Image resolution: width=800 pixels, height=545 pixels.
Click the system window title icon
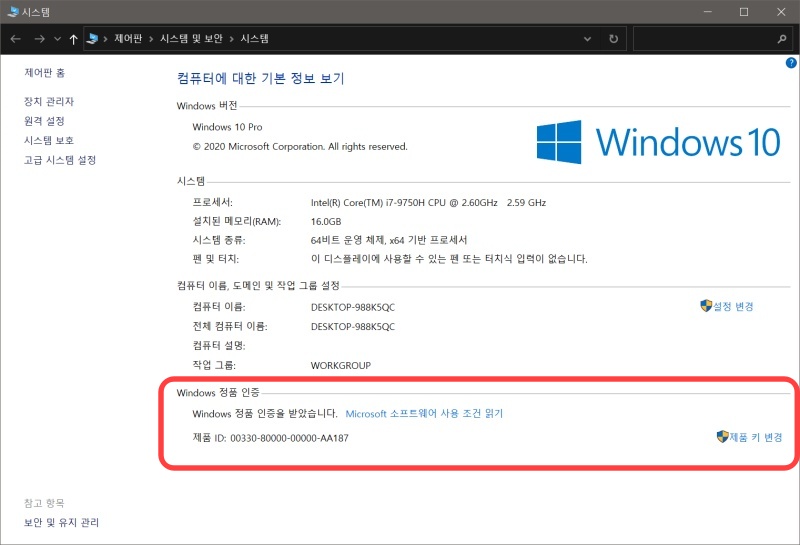[13, 12]
